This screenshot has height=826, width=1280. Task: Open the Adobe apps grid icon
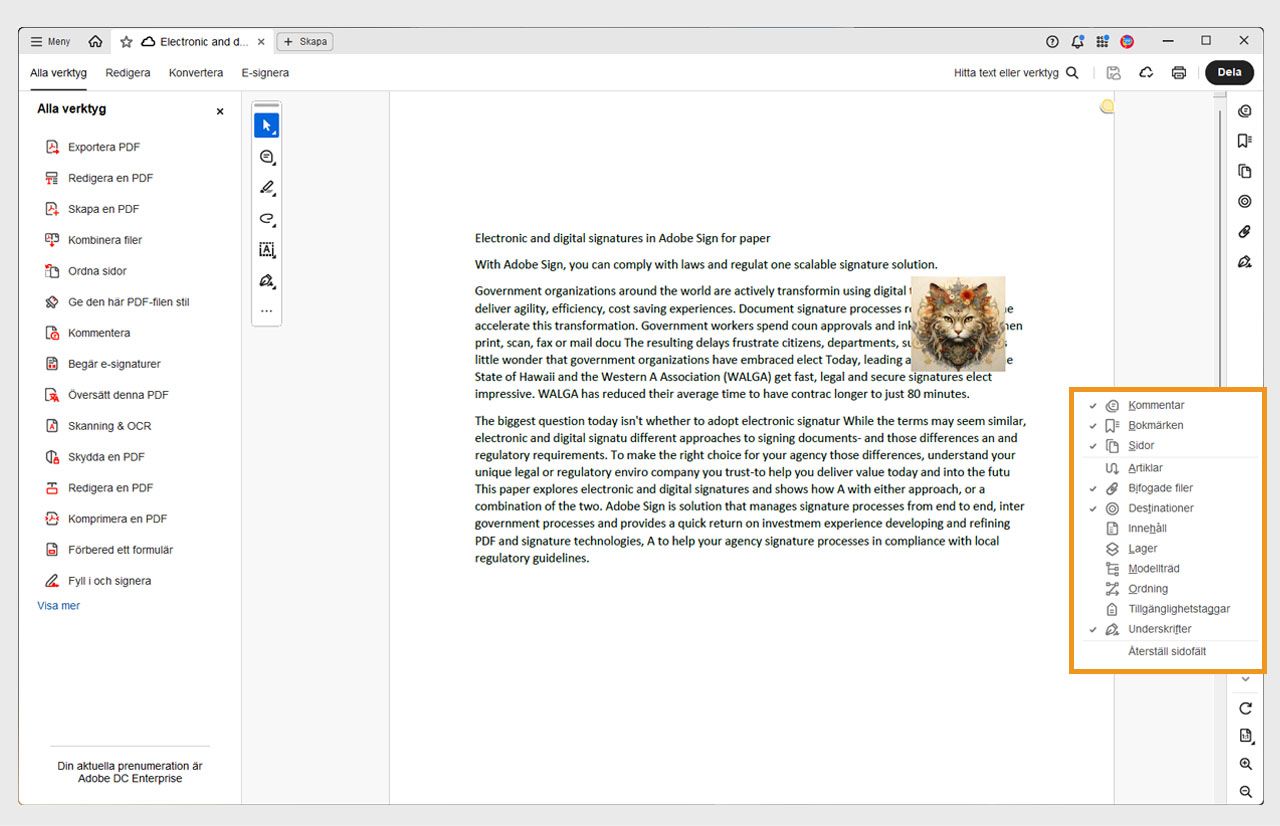pyautogui.click(x=1102, y=42)
